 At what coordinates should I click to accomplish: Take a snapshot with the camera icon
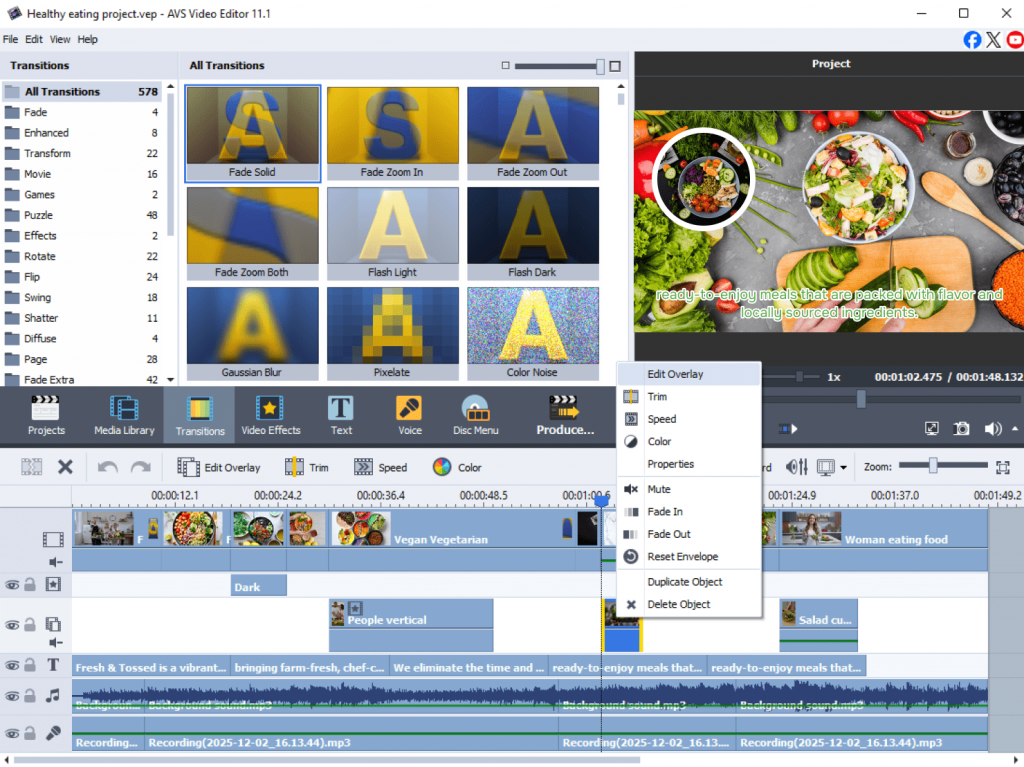pyautogui.click(x=961, y=428)
